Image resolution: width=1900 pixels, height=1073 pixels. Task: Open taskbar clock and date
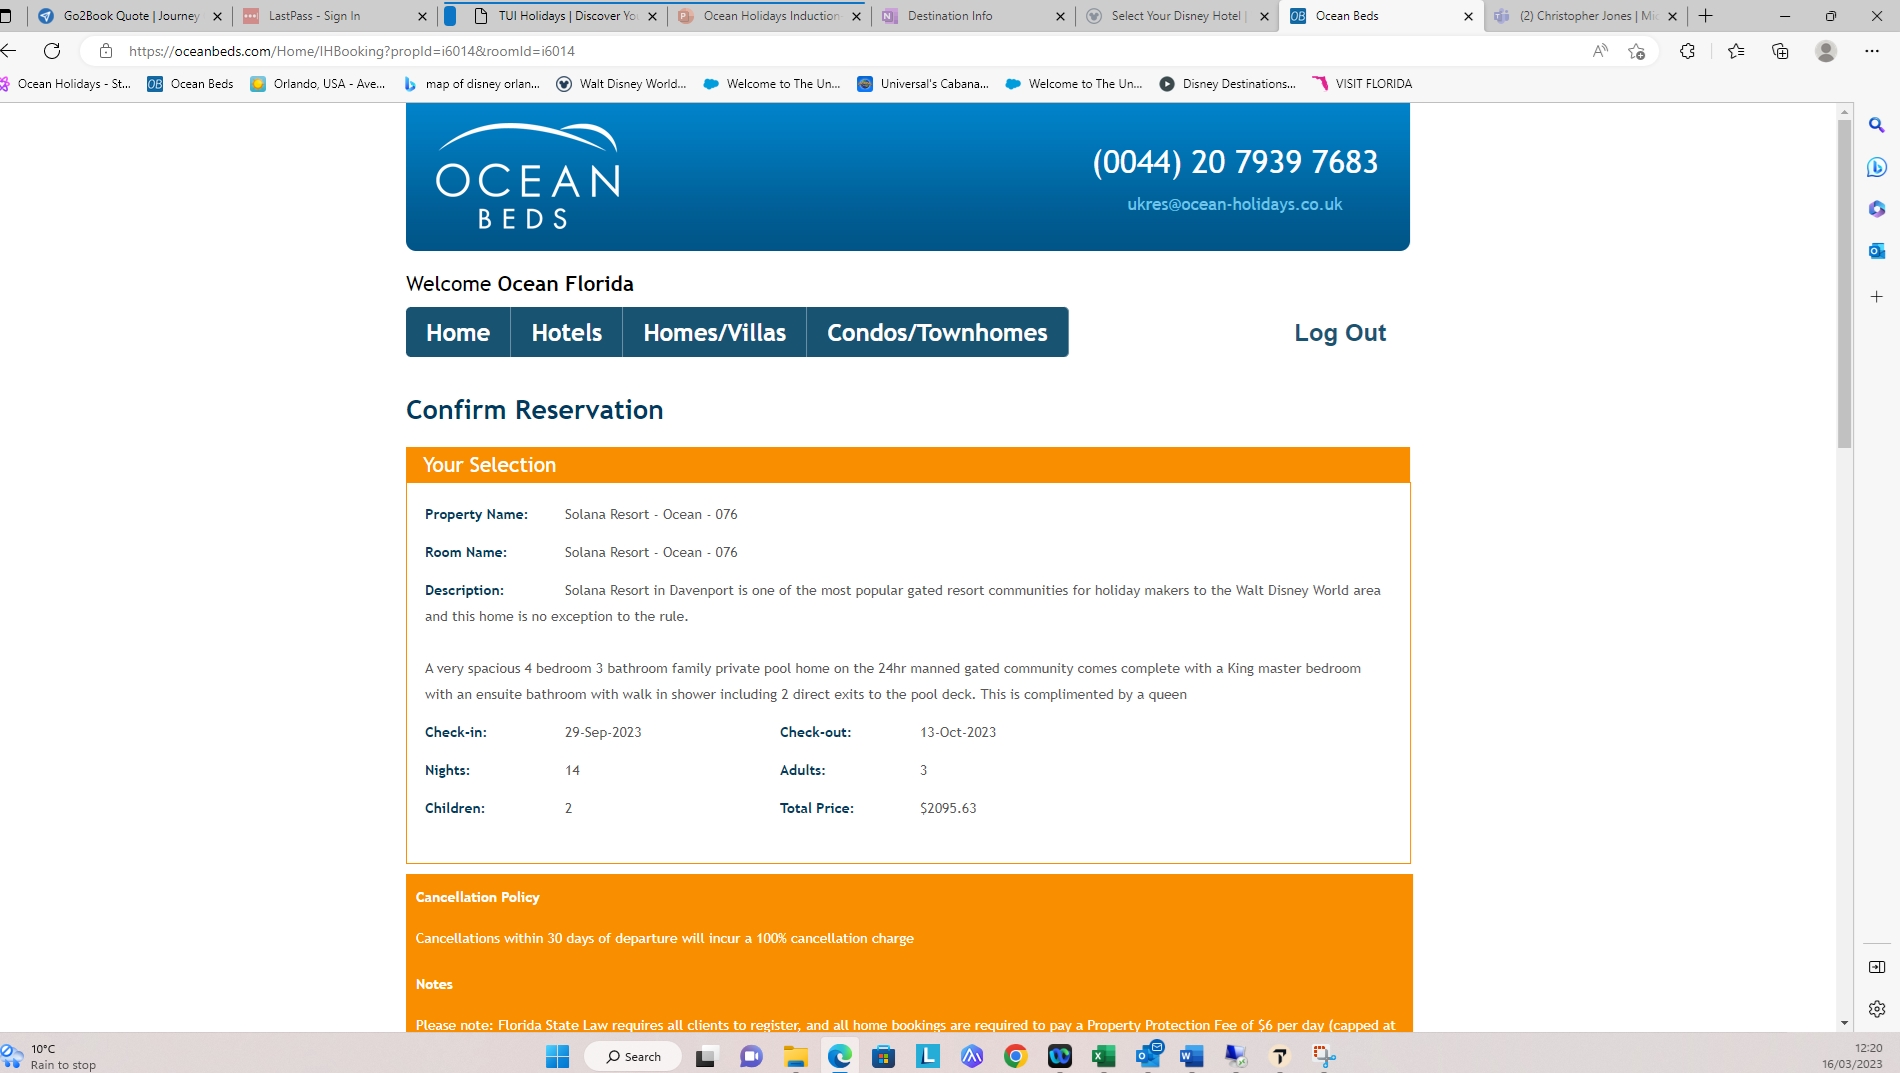pyautogui.click(x=1853, y=1056)
